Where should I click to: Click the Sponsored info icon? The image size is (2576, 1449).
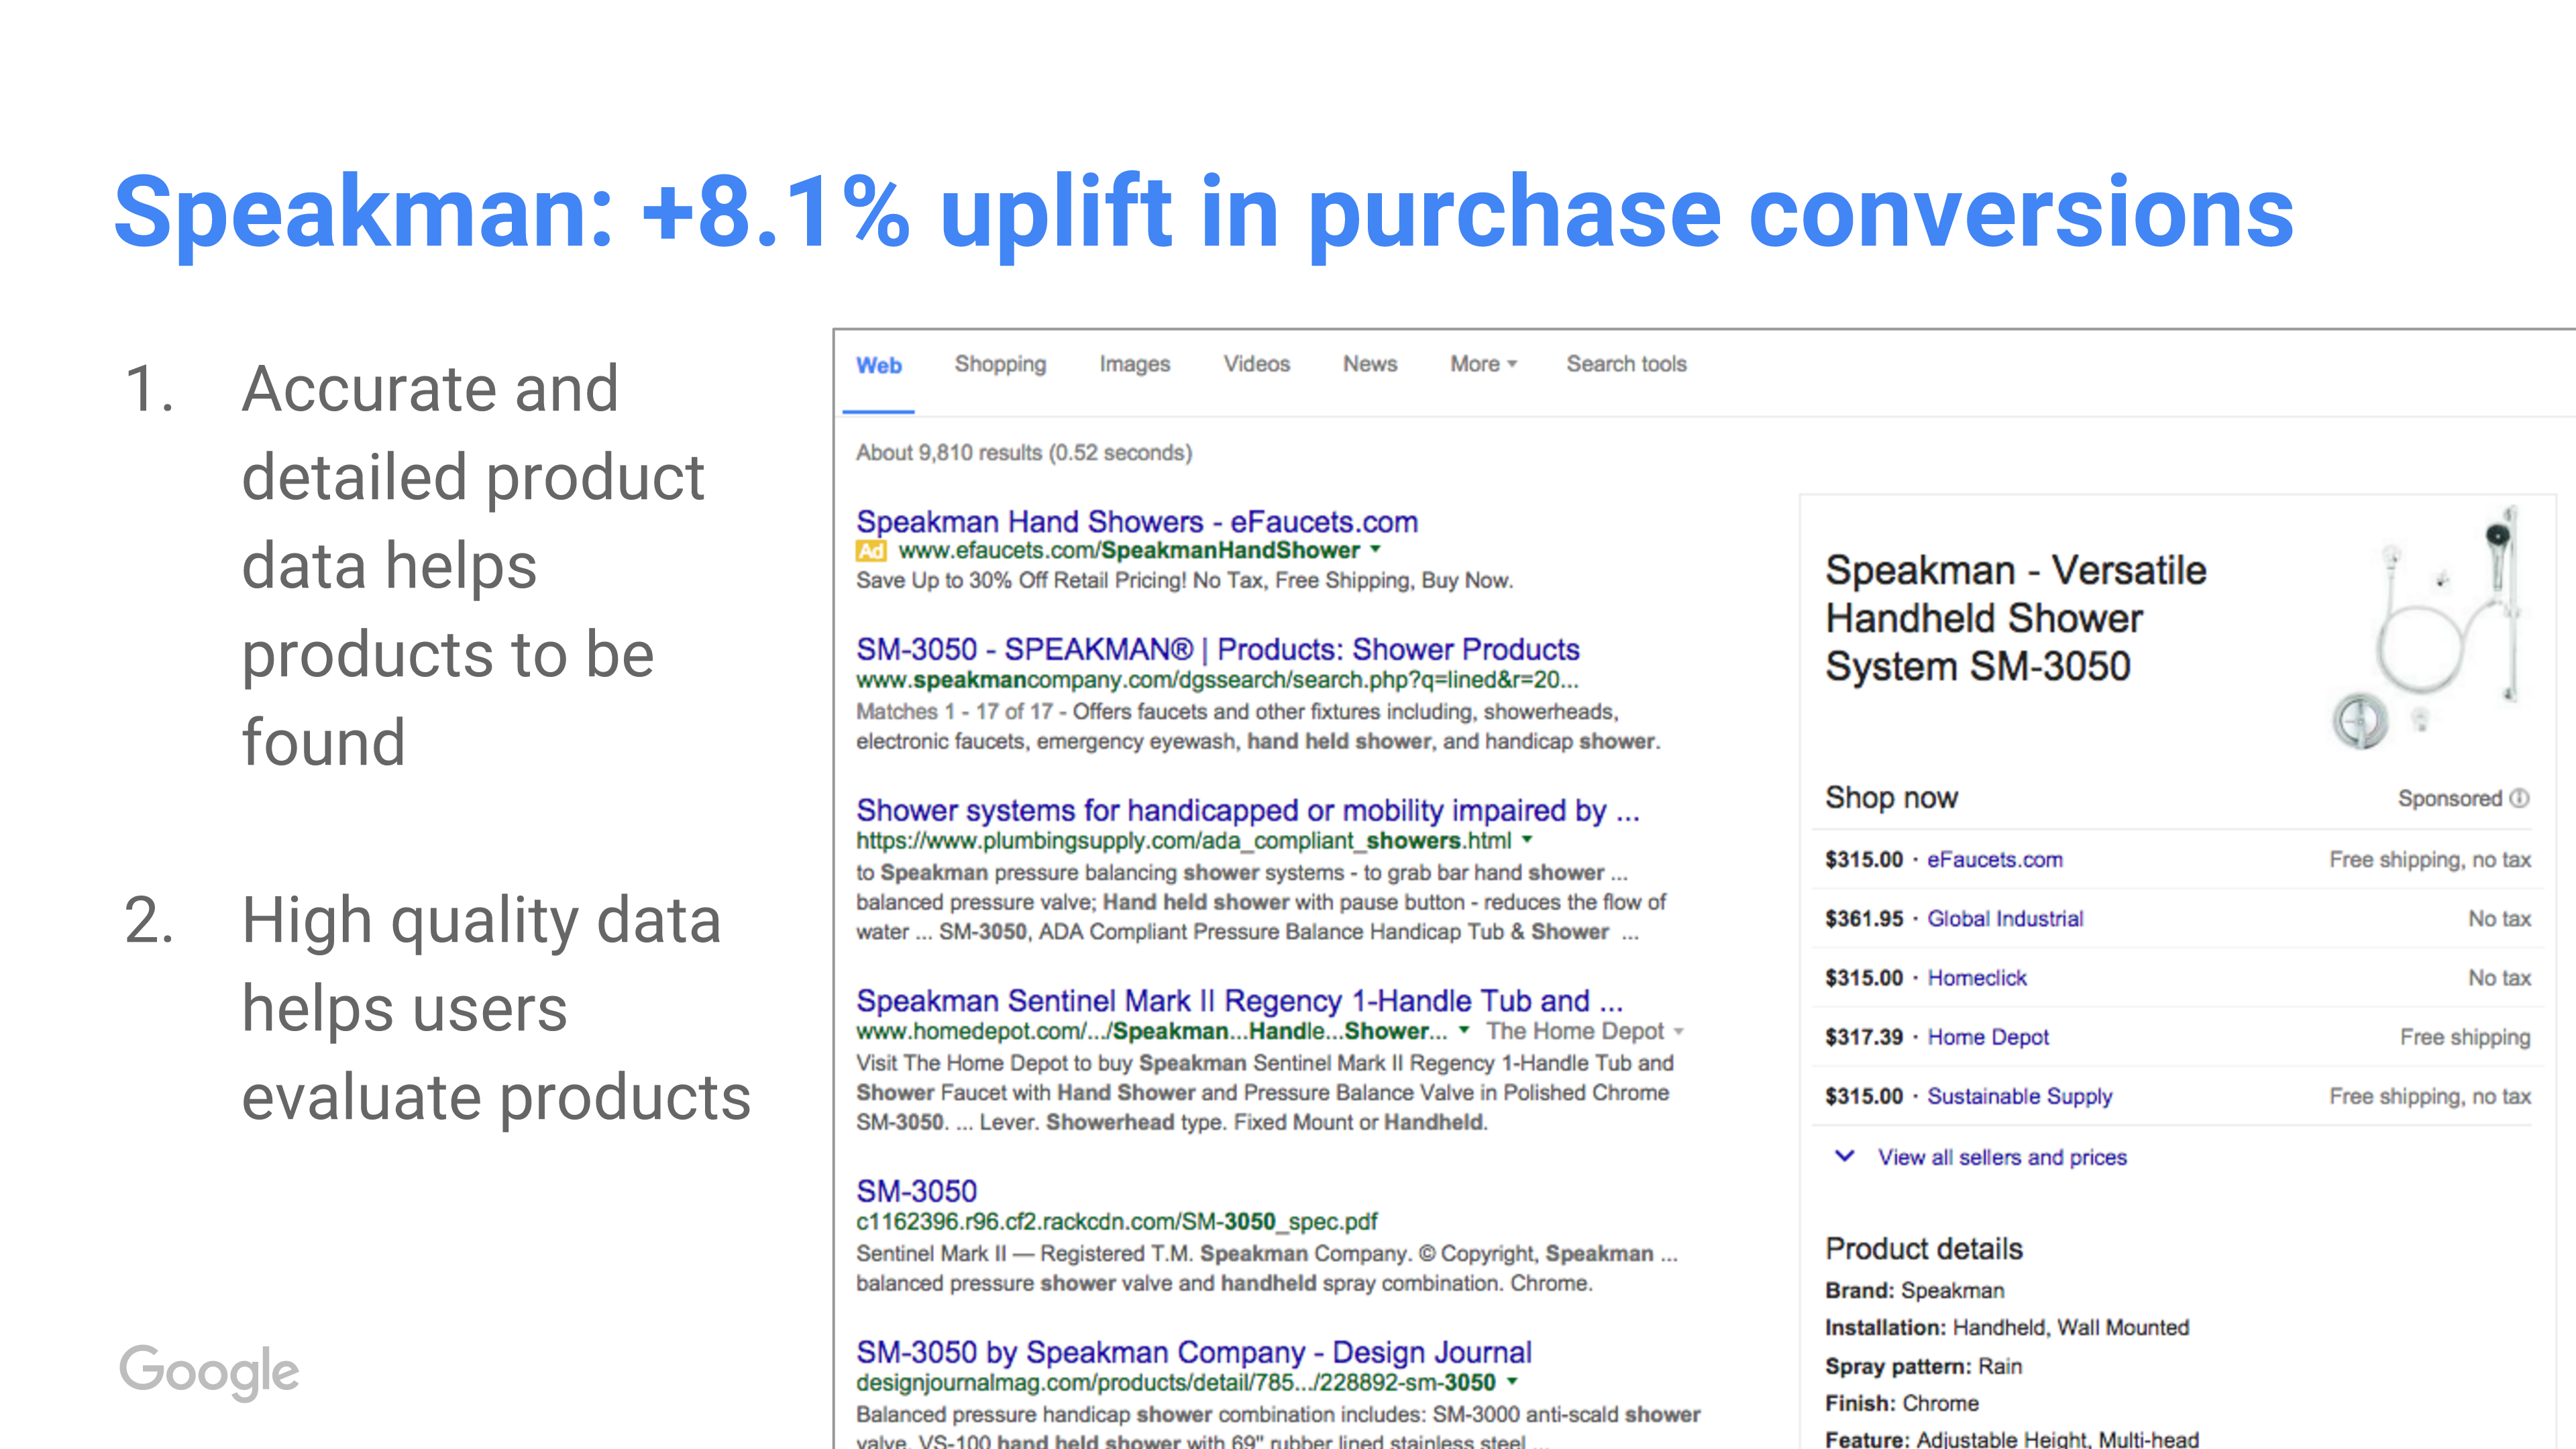pos(2520,798)
